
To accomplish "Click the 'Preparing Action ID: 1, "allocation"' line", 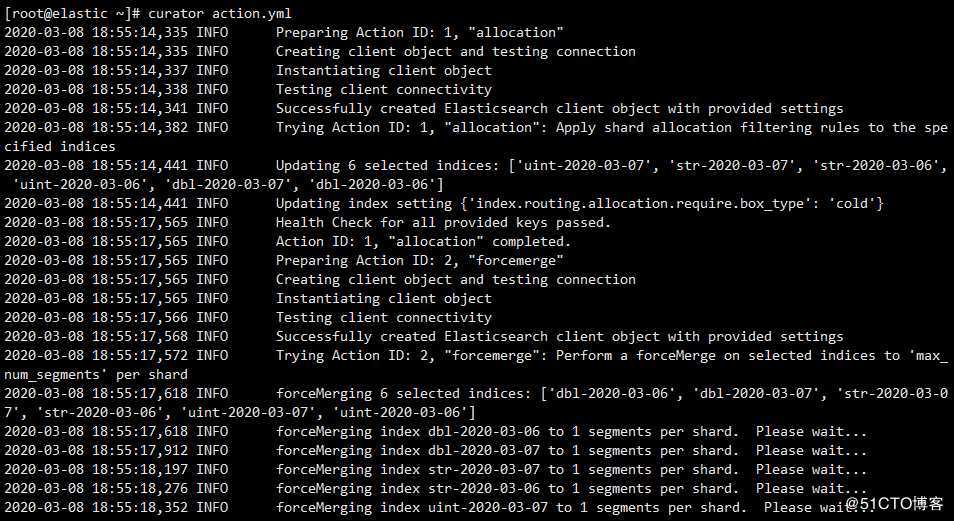I will tap(420, 32).
